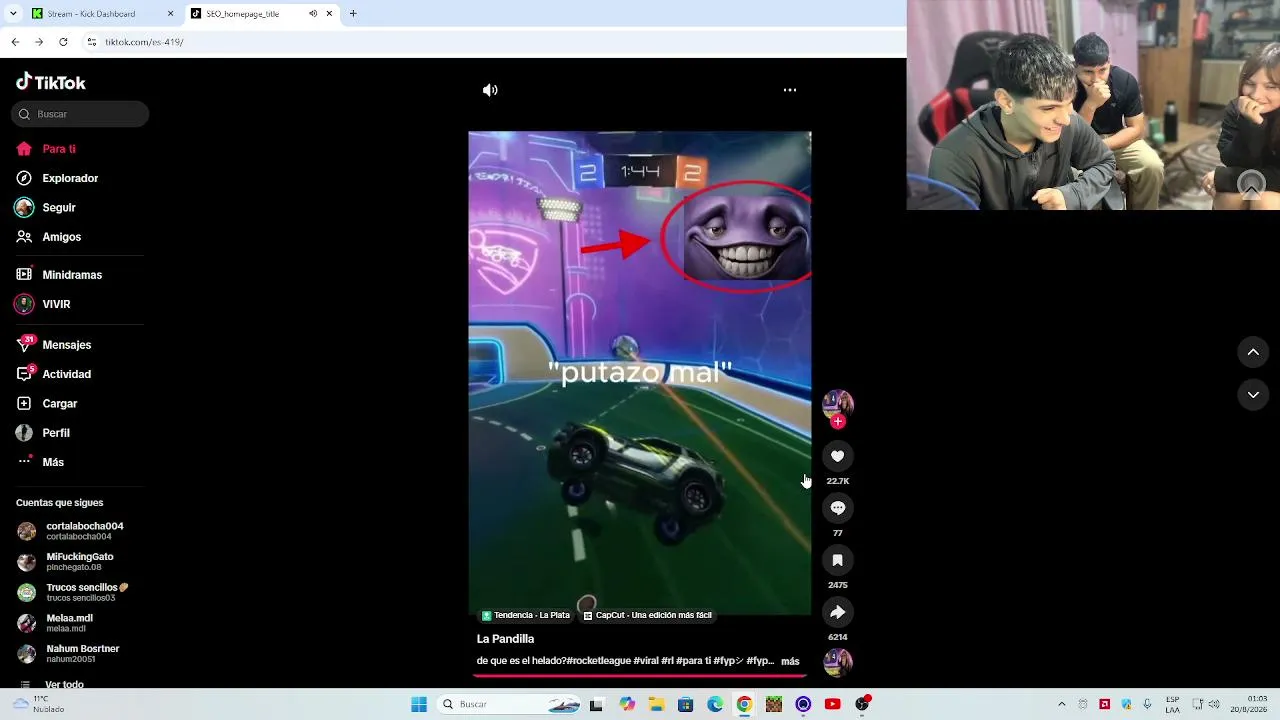View site information for tiktok.com
The height and width of the screenshot is (720, 1280).
click(92, 42)
